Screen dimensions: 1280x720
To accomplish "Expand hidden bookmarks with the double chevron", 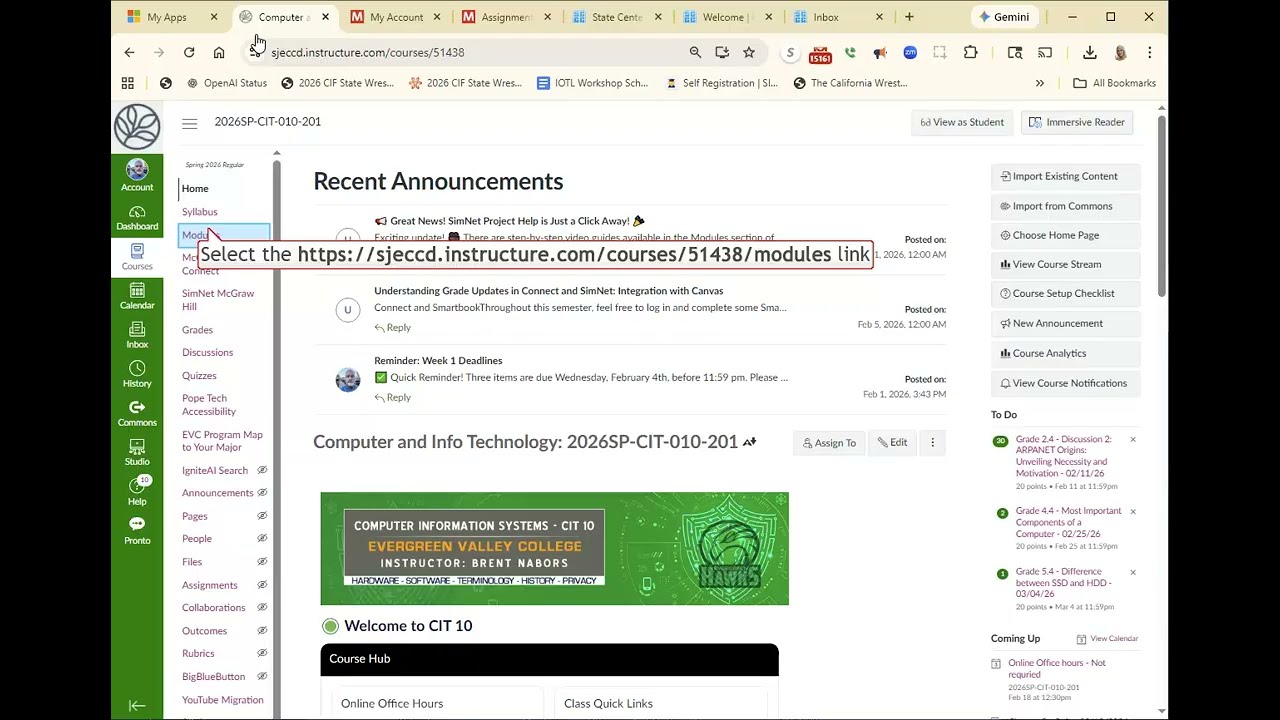I will pos(1040,83).
